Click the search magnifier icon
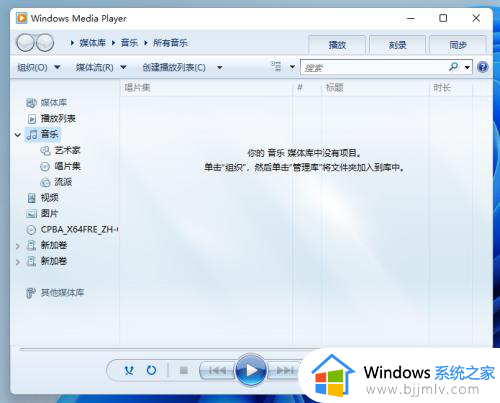The width and height of the screenshot is (500, 403). pyautogui.click(x=453, y=67)
